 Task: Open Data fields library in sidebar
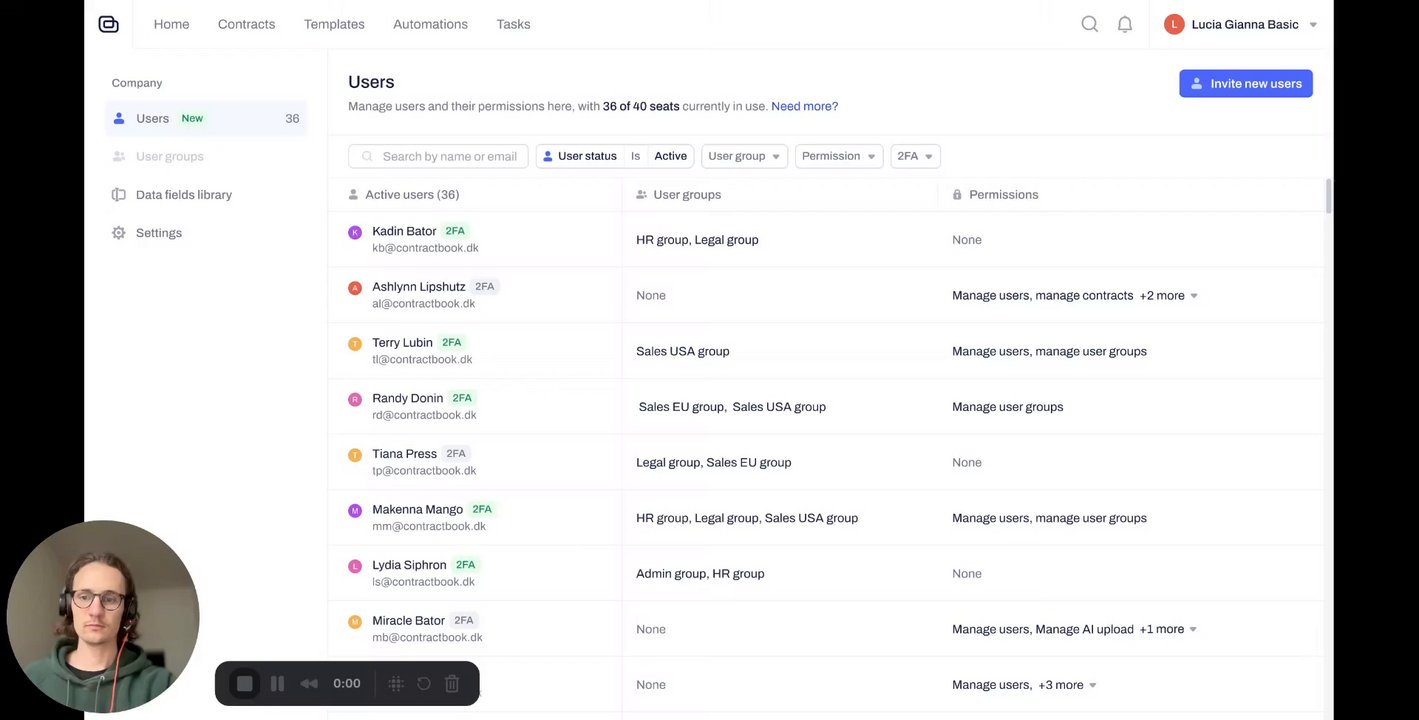click(x=183, y=195)
